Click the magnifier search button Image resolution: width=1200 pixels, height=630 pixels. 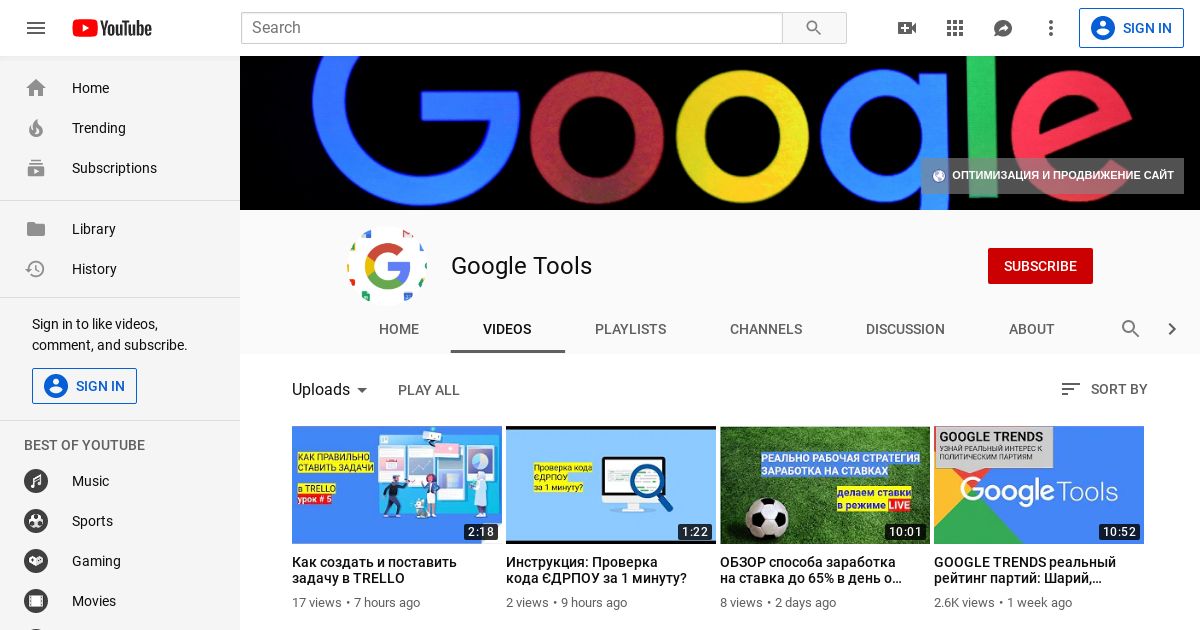[814, 28]
